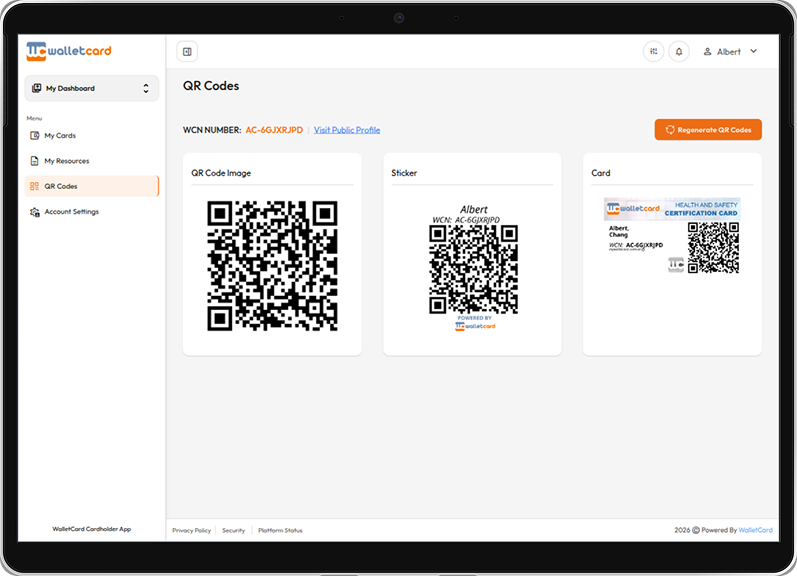Click the QR Codes page heading

[211, 86]
